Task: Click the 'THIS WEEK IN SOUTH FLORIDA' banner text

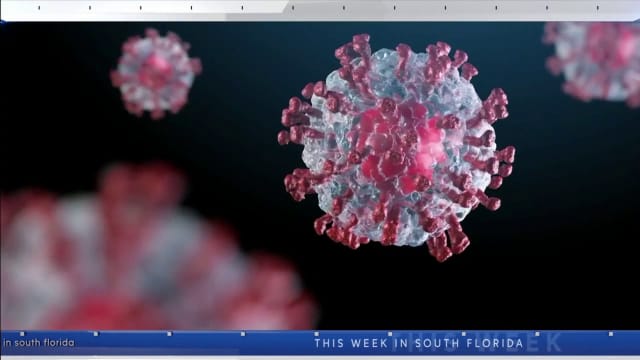Action: tap(419, 343)
